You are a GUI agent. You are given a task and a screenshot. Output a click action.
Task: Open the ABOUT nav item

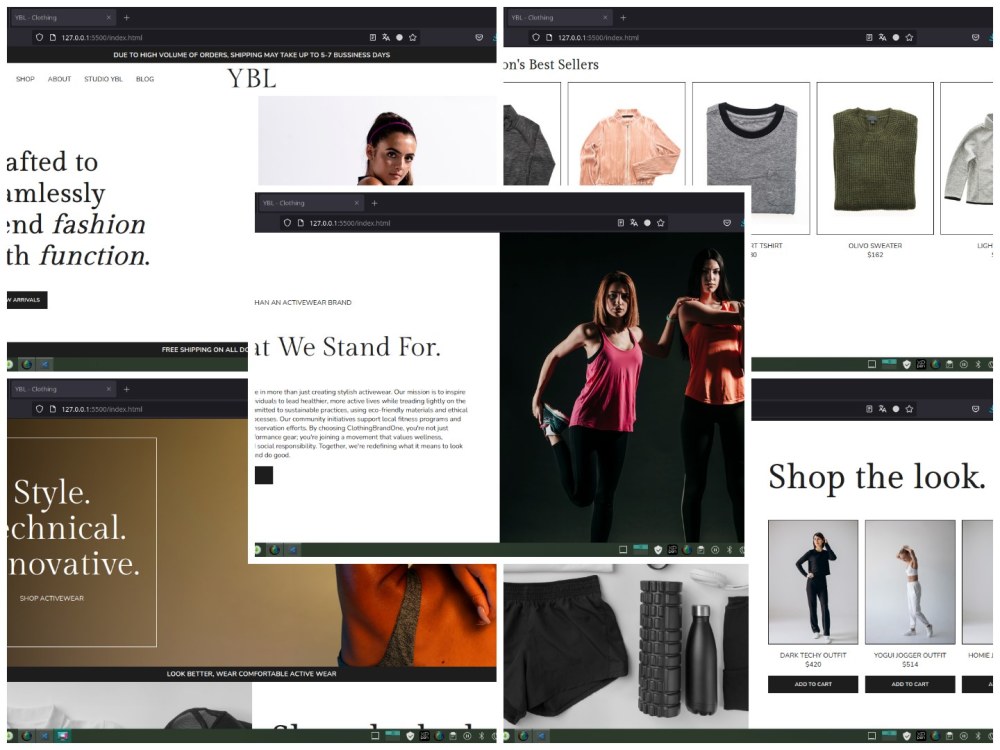[59, 79]
